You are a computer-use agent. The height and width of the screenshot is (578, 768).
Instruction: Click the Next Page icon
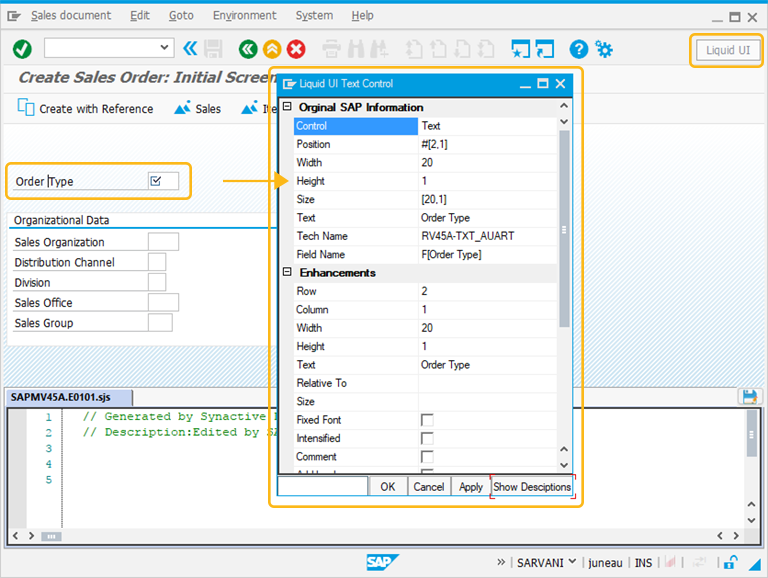462,49
